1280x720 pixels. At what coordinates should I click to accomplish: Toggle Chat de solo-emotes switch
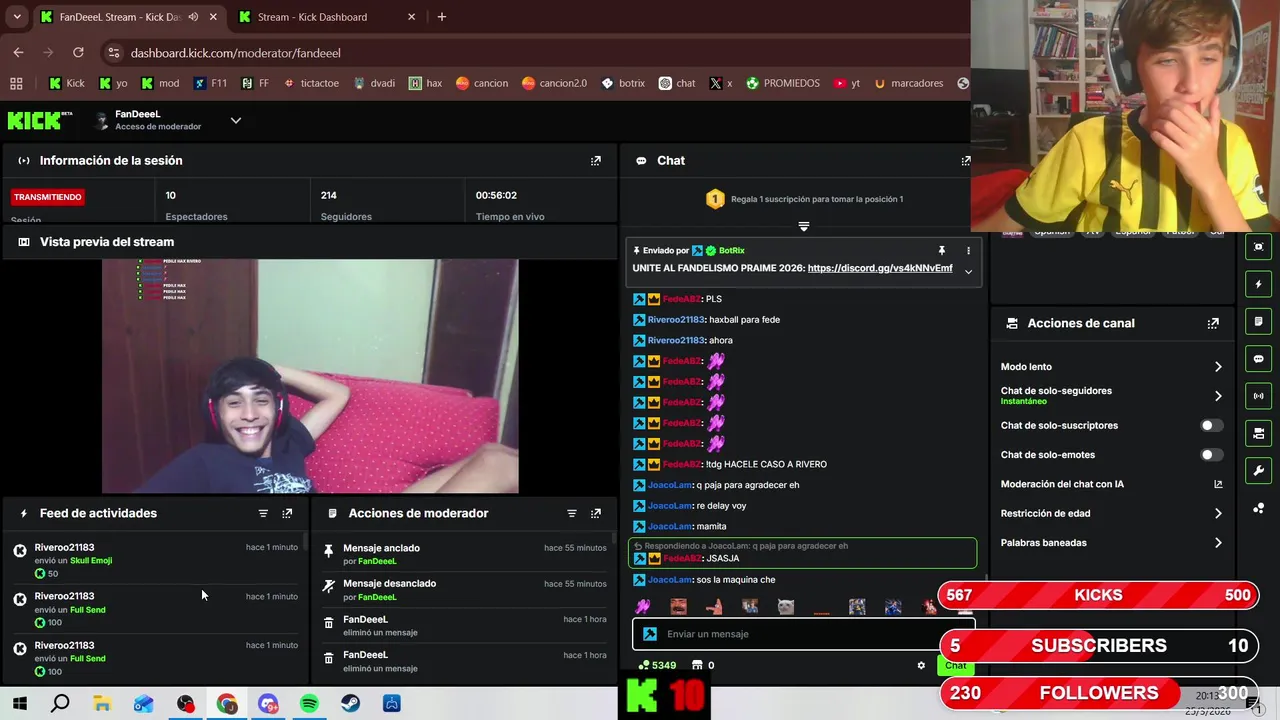click(x=1211, y=455)
